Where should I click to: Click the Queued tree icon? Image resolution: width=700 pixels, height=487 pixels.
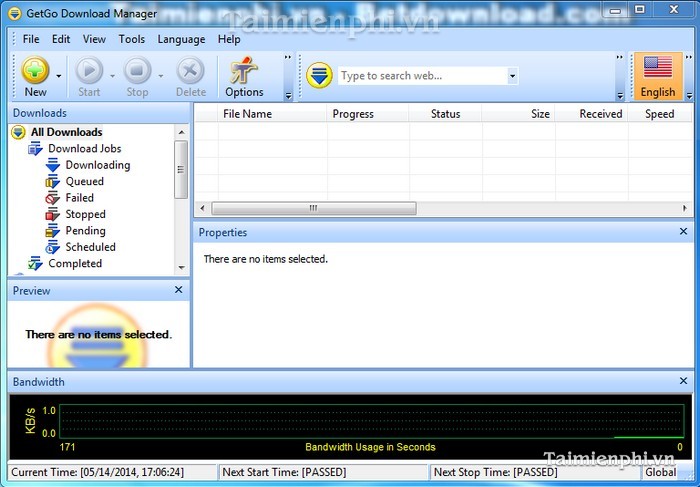[x=53, y=182]
